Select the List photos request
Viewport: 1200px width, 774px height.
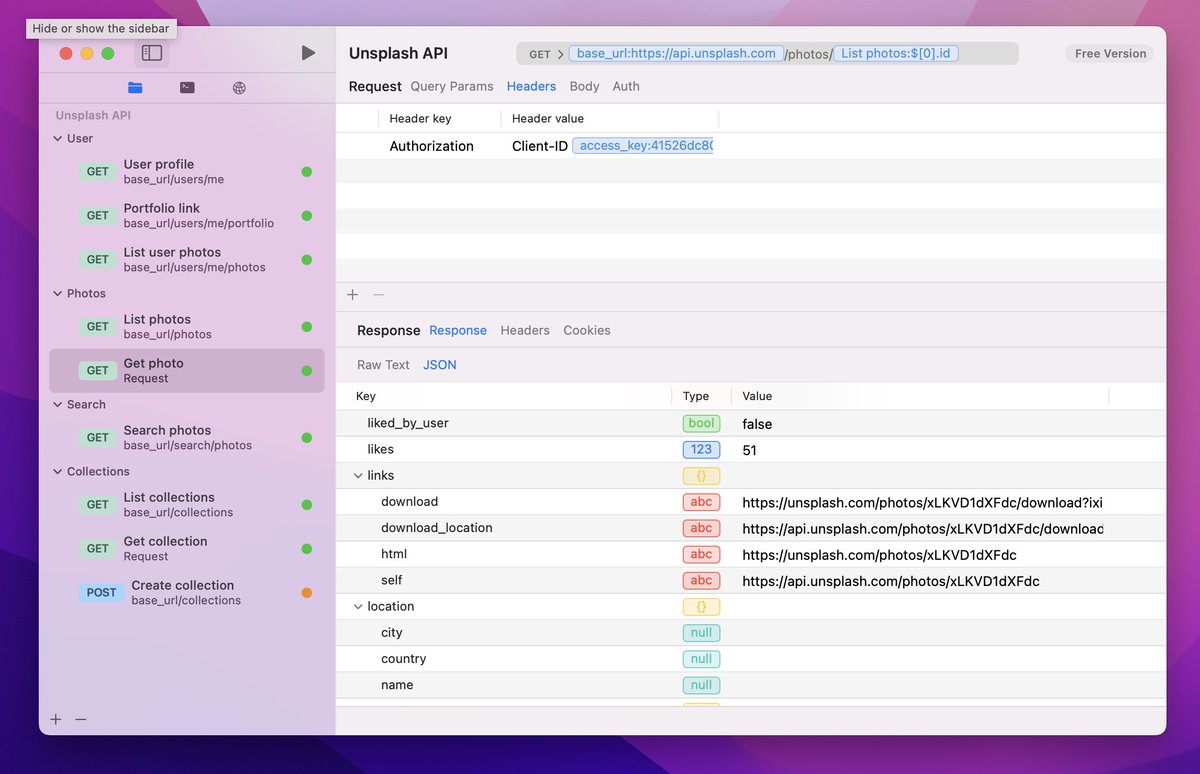tap(187, 326)
